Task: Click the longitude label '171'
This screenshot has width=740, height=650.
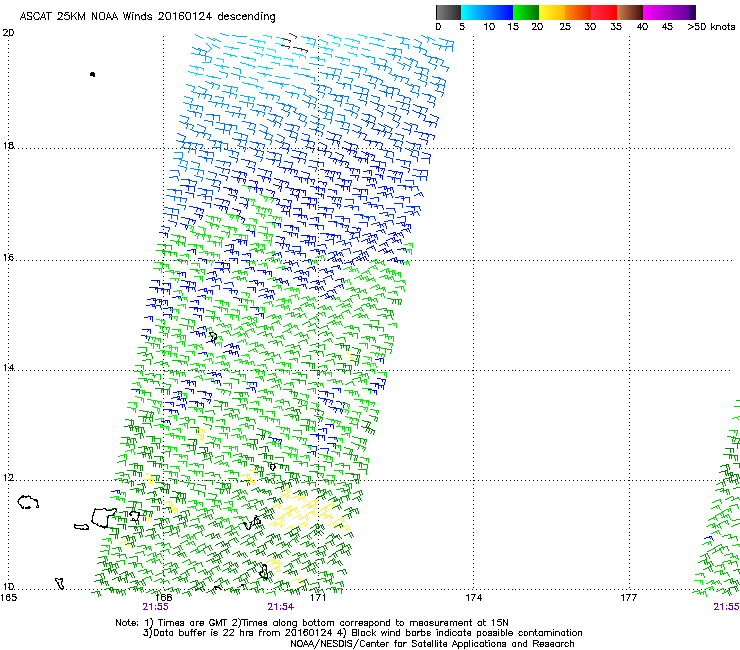Action: [x=318, y=598]
